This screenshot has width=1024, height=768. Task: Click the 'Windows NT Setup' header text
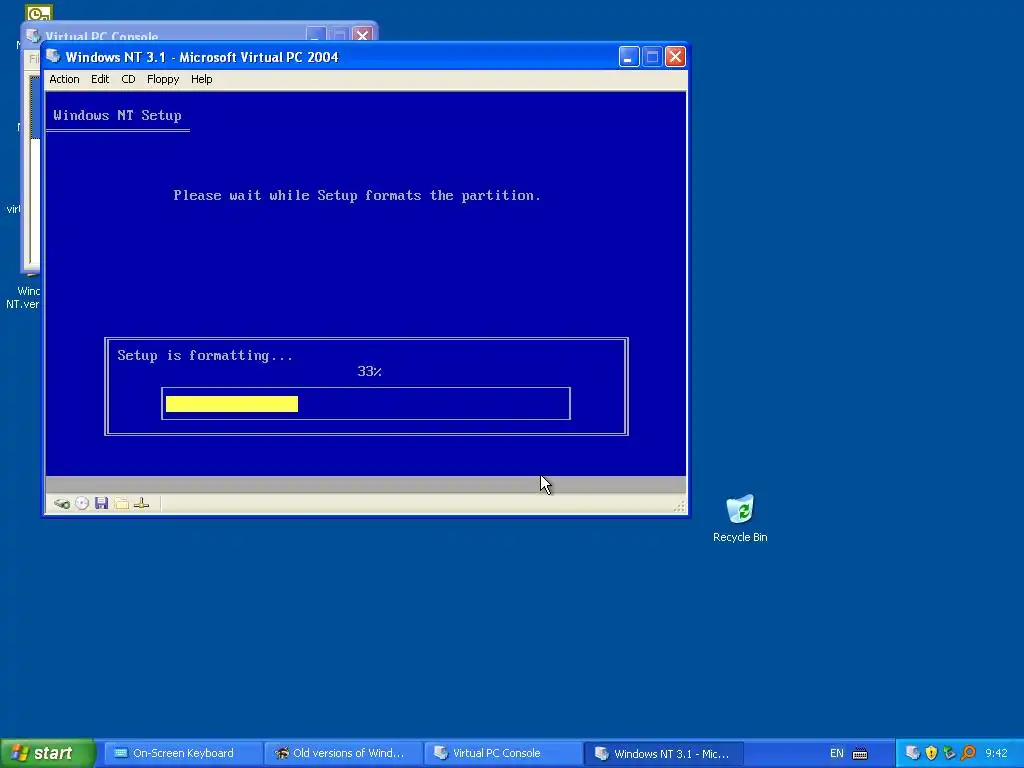coord(118,116)
